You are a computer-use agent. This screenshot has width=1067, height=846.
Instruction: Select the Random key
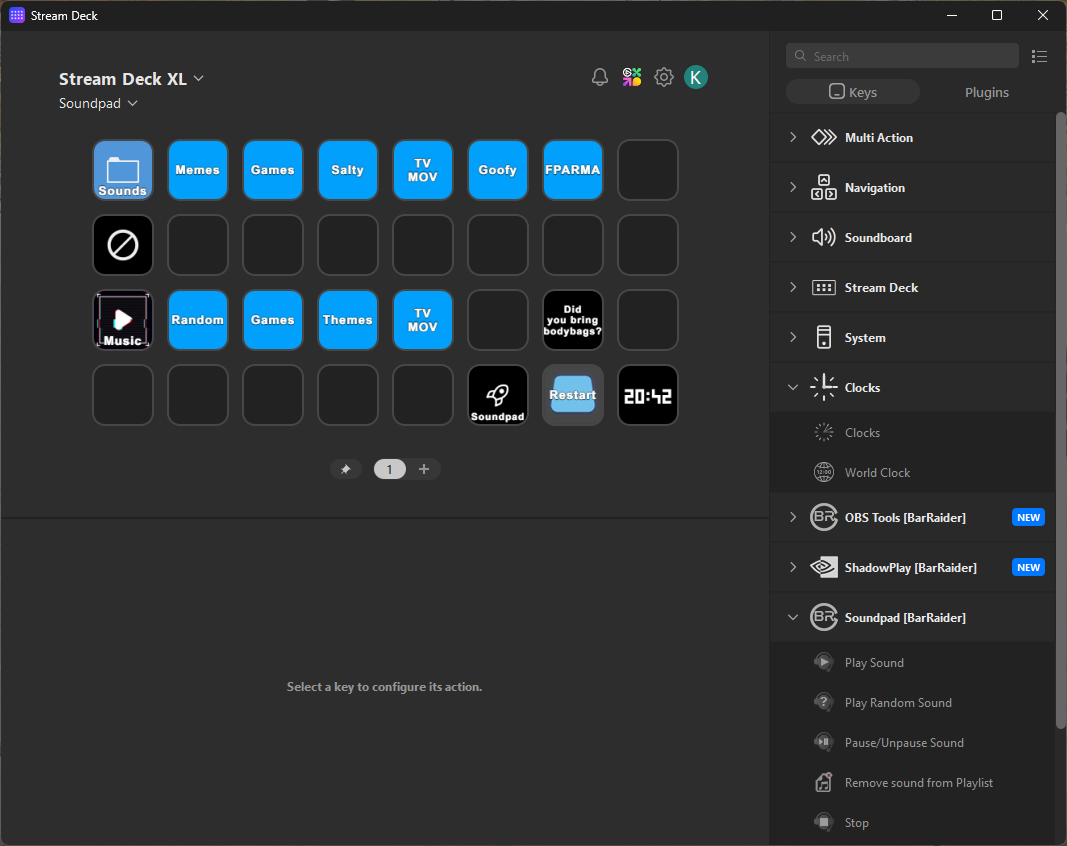pos(198,320)
